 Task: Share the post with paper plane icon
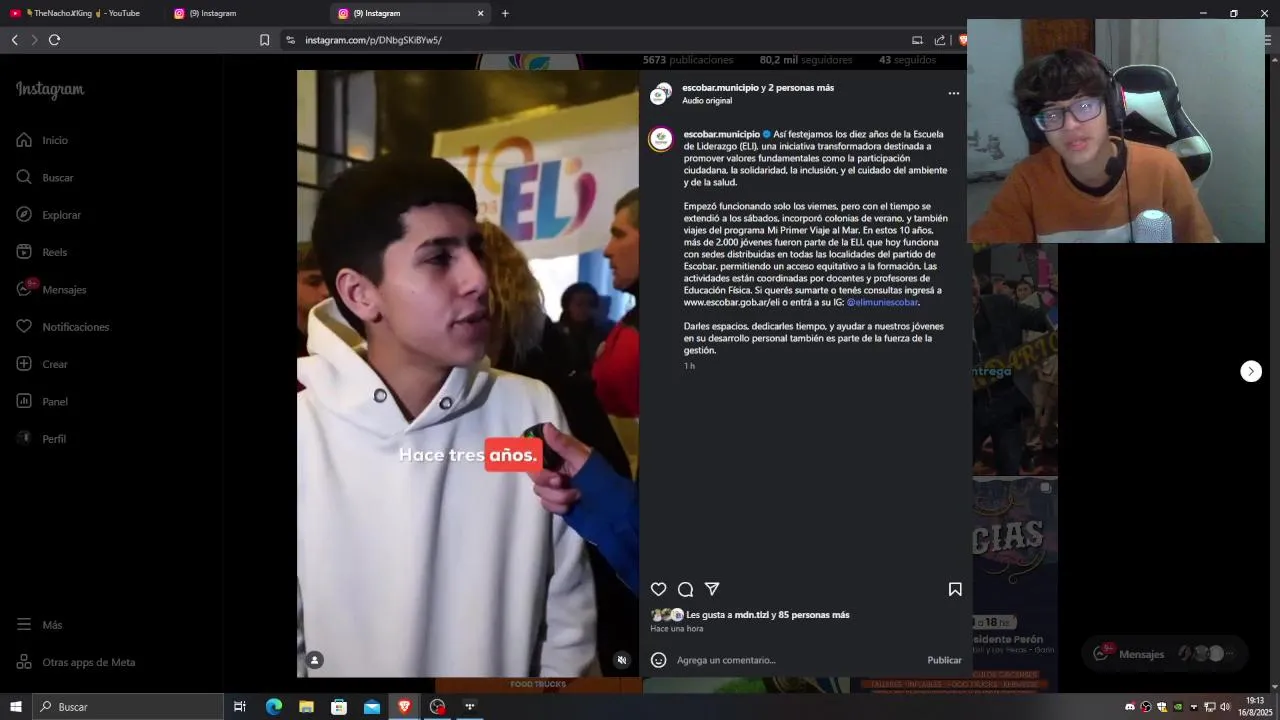tap(712, 589)
